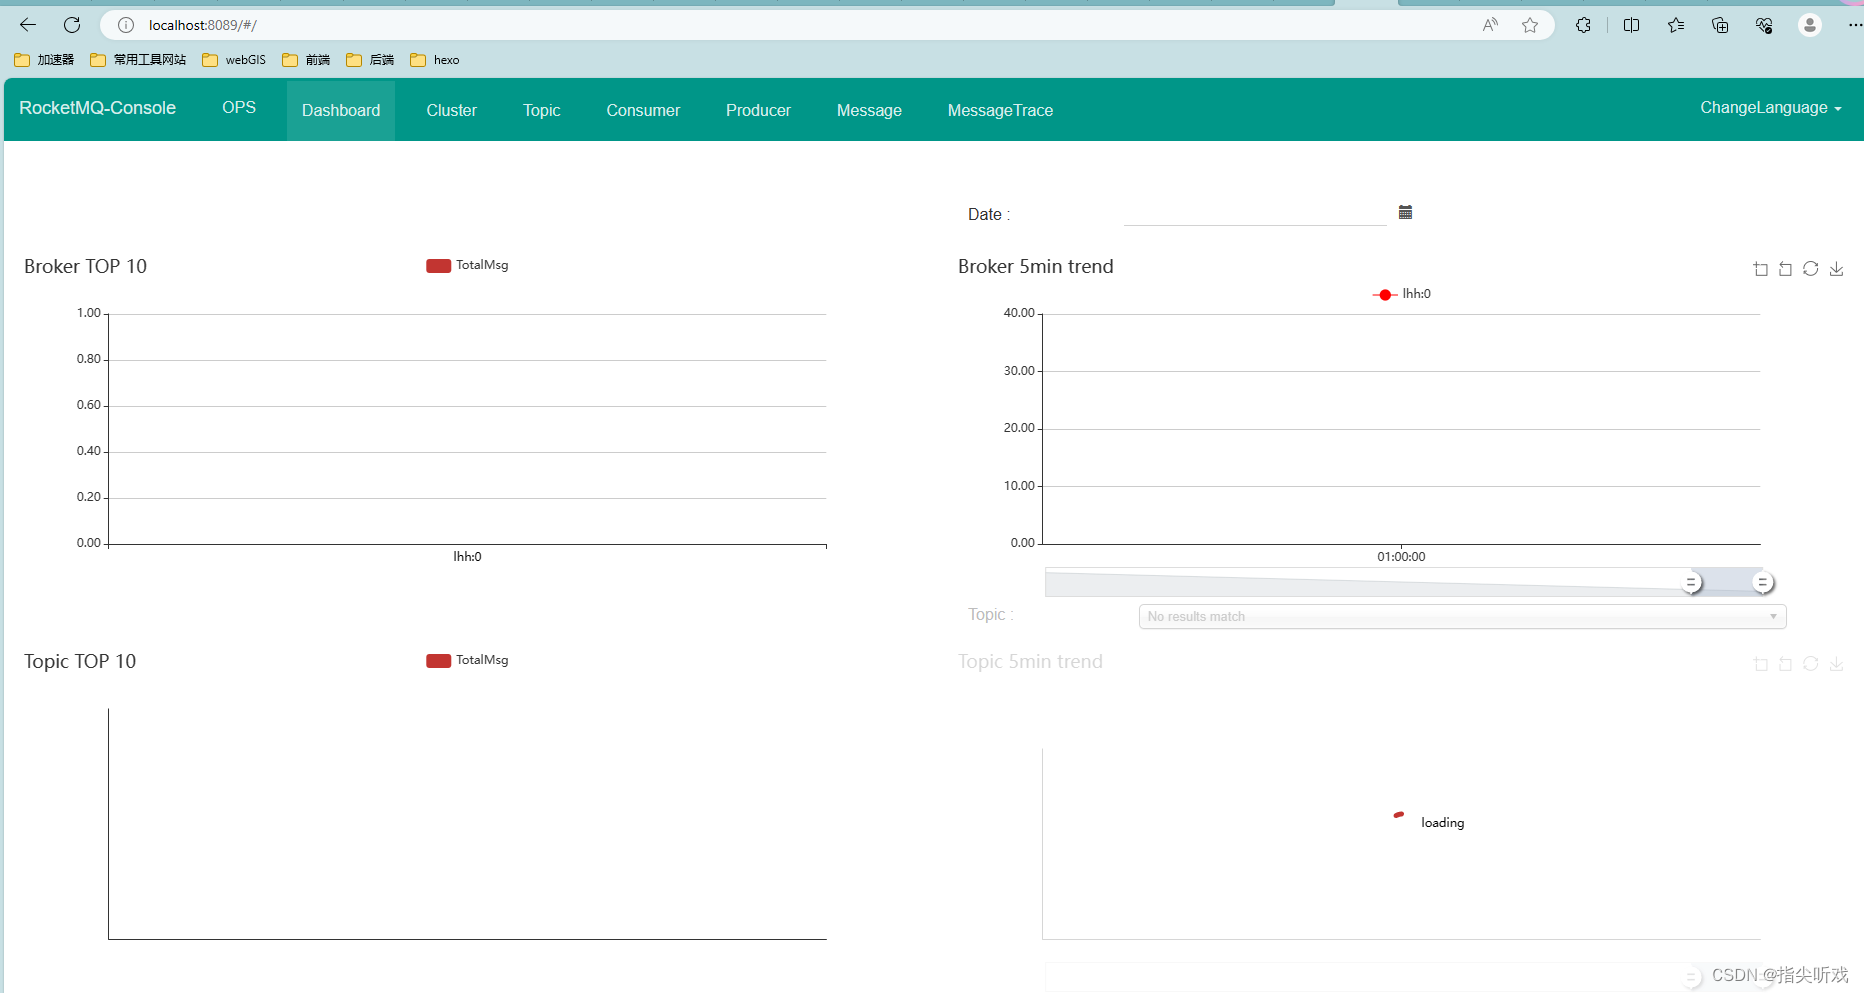Click the browser address bar URL
This screenshot has width=1864, height=993.
[203, 25]
